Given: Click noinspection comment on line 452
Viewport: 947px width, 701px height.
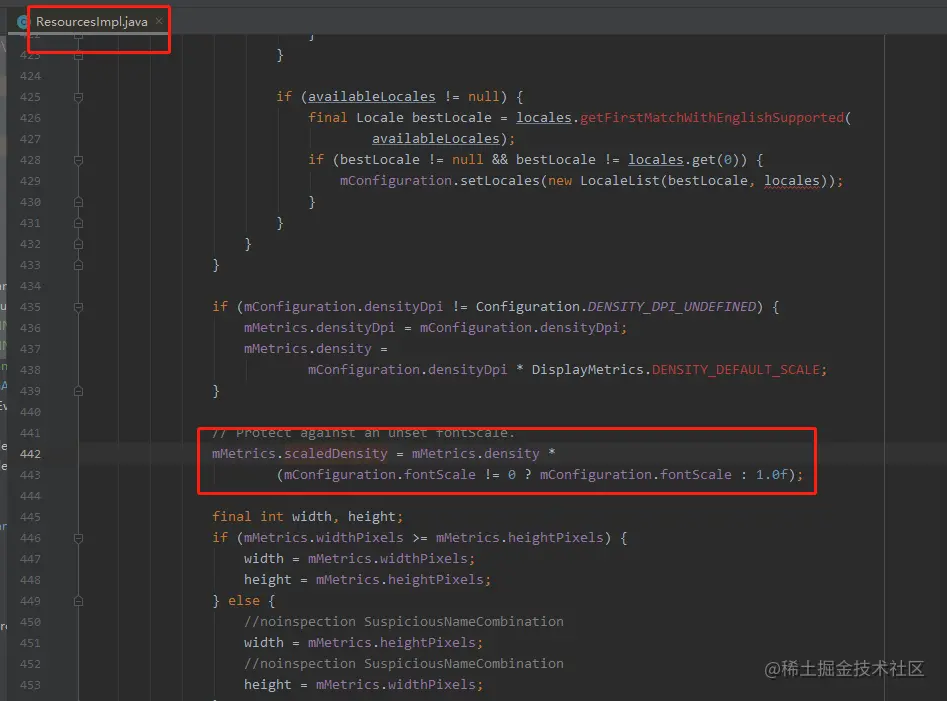Looking at the screenshot, I should point(403,664).
